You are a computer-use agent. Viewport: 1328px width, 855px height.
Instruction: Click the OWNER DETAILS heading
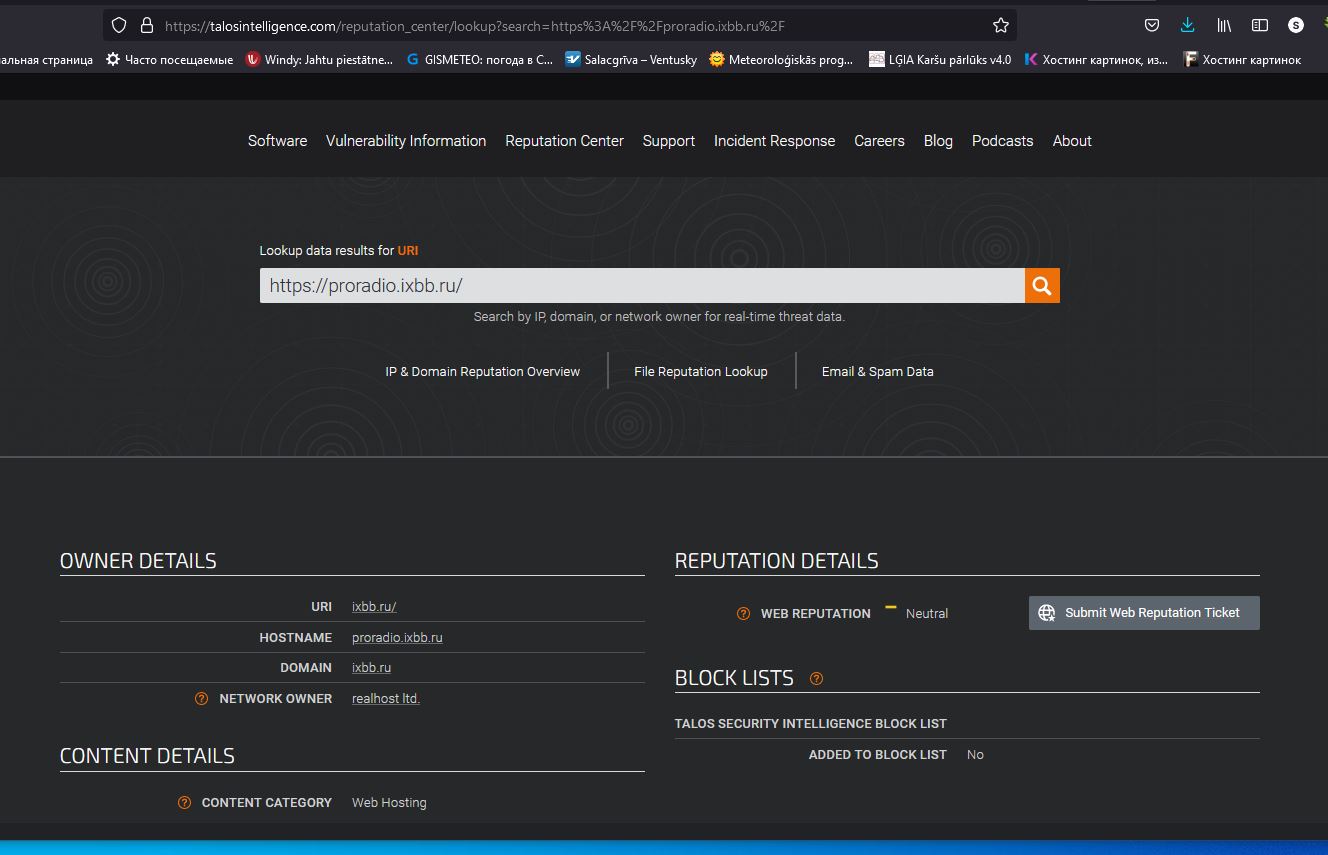tap(138, 561)
